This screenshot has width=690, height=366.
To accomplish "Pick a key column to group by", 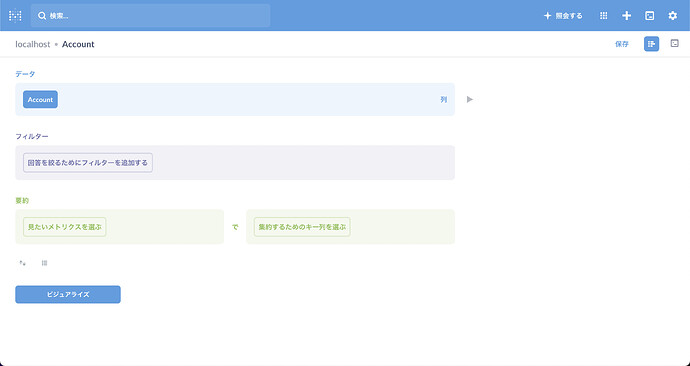I will [x=302, y=227].
